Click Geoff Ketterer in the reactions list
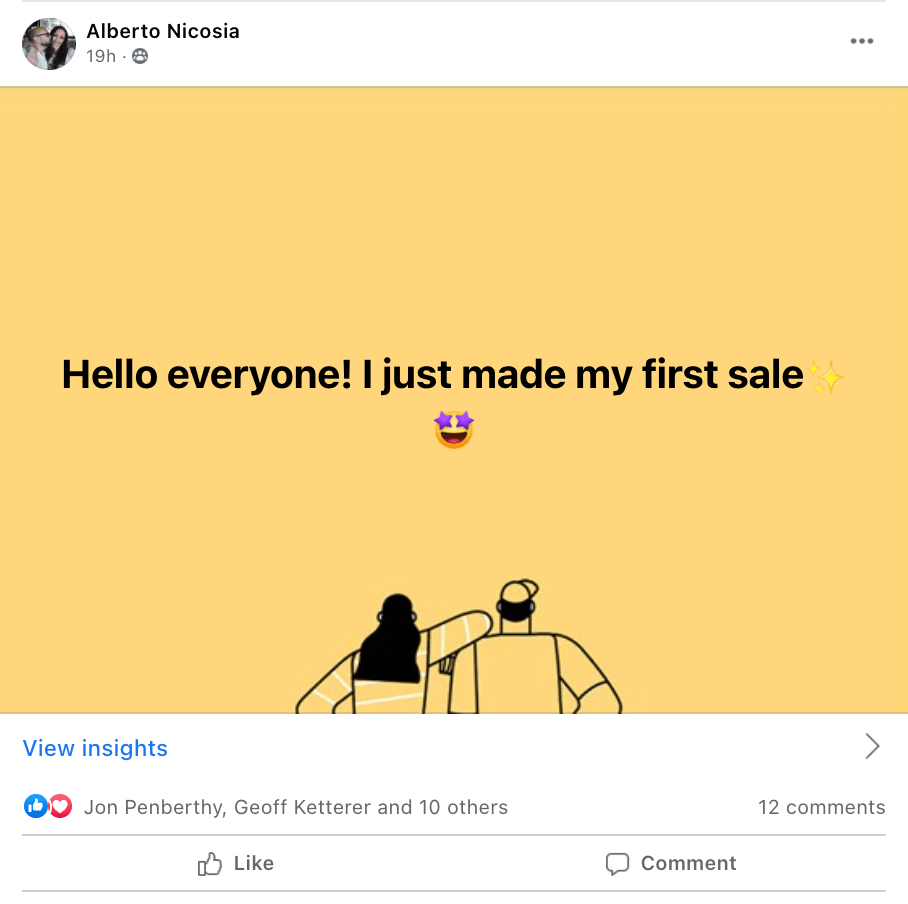This screenshot has width=908, height=904. click(x=303, y=807)
